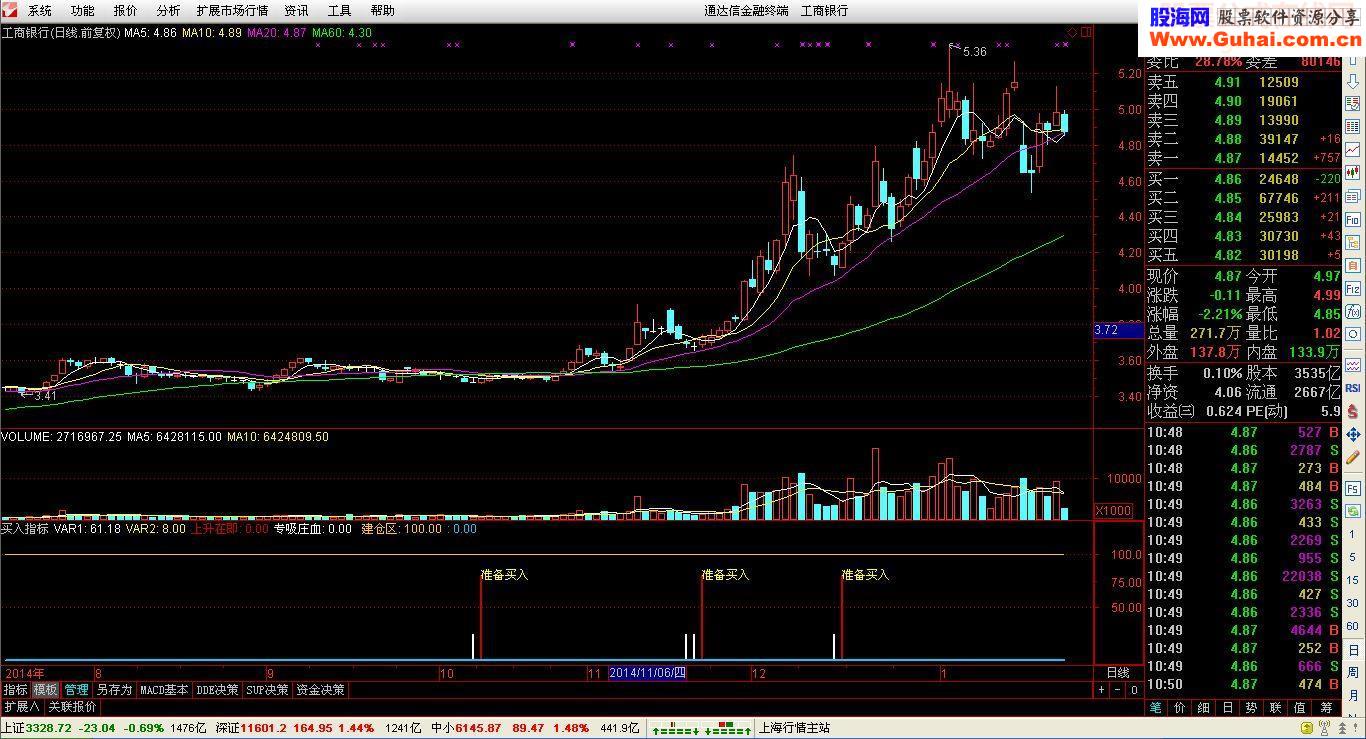Image resolution: width=1366 pixels, height=739 pixels.
Task: Choose the DDE决策 template
Action: pyautogui.click(x=217, y=690)
